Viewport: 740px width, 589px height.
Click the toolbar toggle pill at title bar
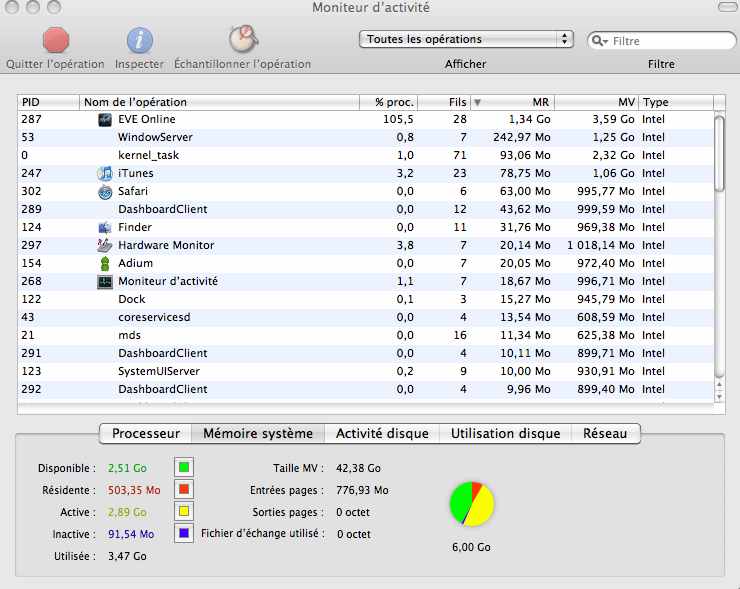coord(727,7)
